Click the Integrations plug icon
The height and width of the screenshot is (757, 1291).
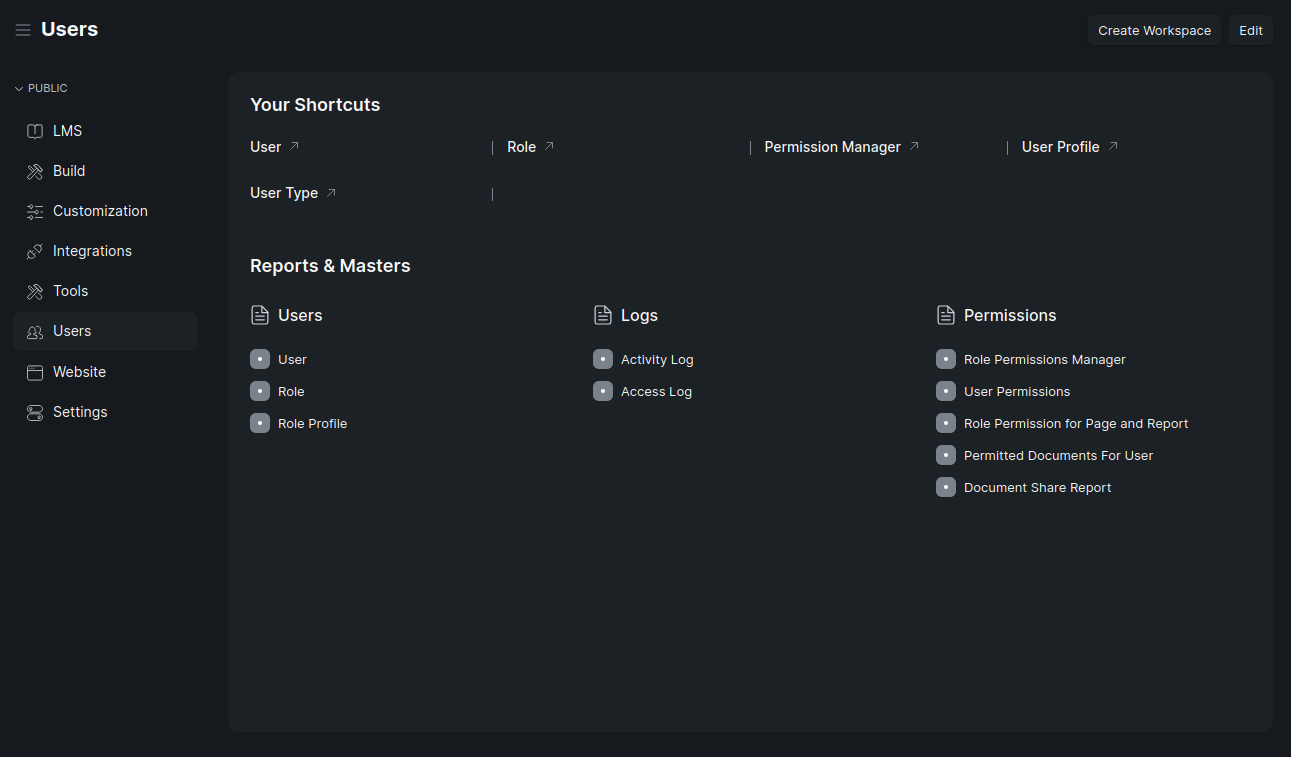tap(35, 251)
